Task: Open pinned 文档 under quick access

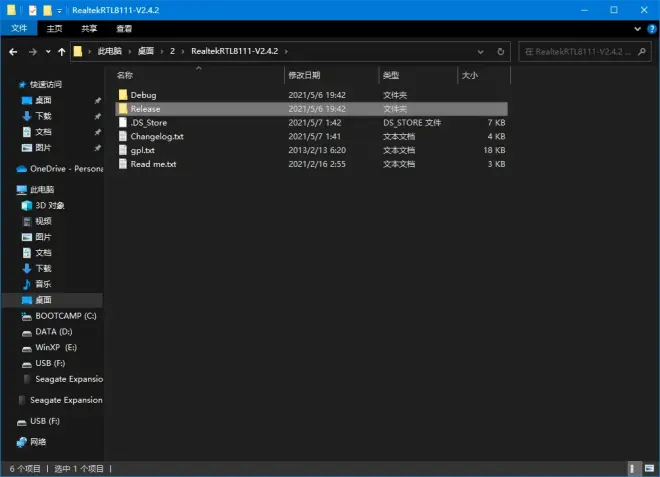Action: tap(43, 132)
